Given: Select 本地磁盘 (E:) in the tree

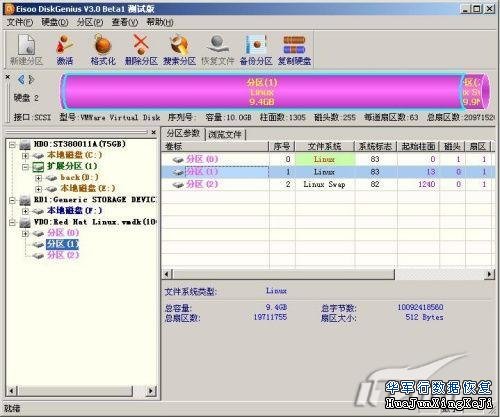Looking at the screenshot, I should pyautogui.click(x=88, y=188).
